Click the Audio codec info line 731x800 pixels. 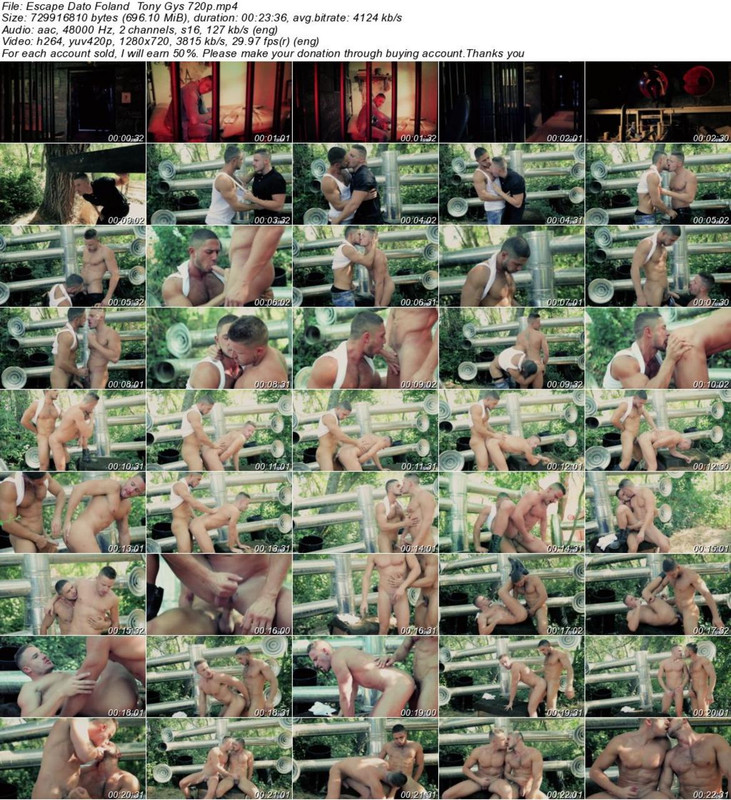point(142,31)
